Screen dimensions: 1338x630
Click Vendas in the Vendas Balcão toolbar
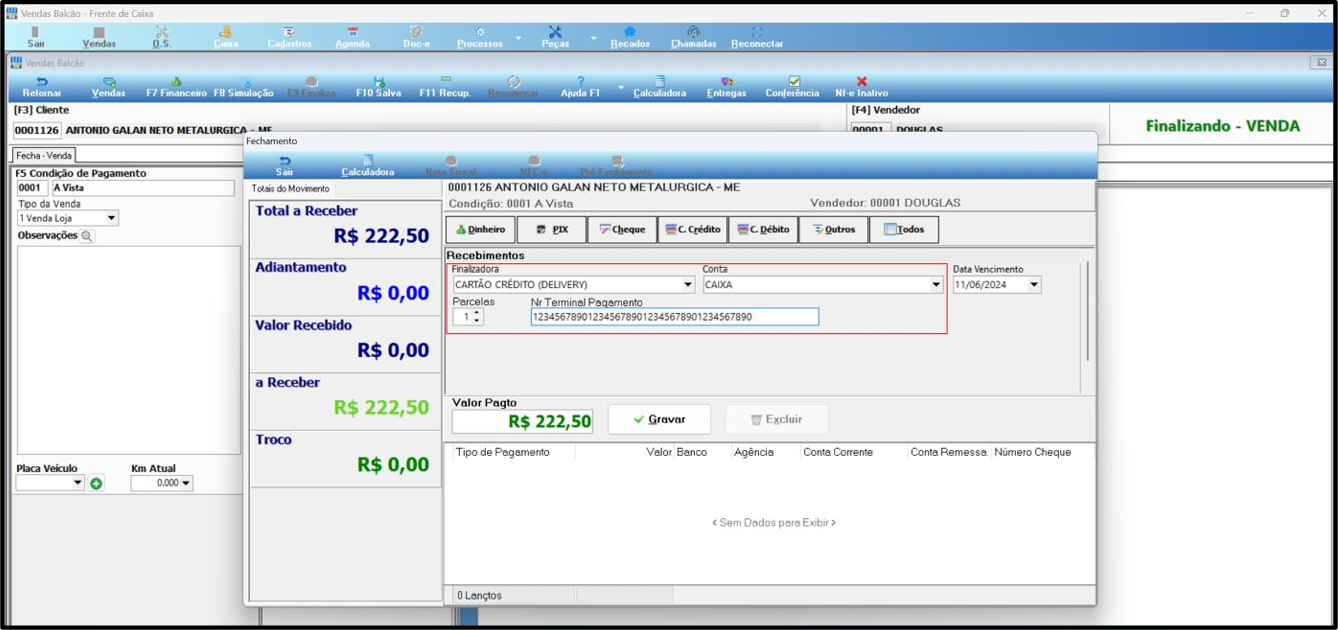(x=108, y=87)
